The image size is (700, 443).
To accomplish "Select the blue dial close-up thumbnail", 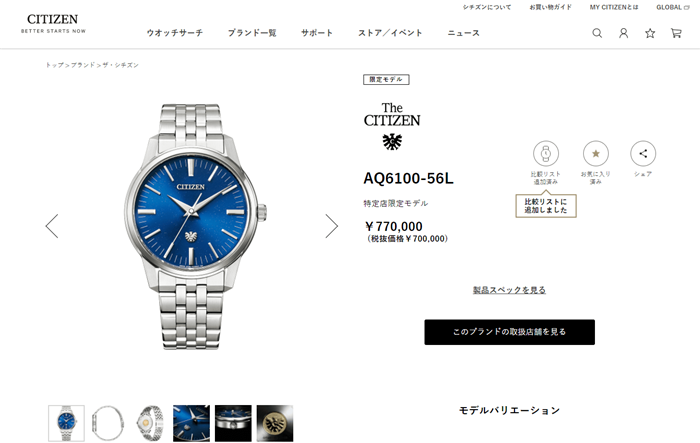I will (192, 423).
